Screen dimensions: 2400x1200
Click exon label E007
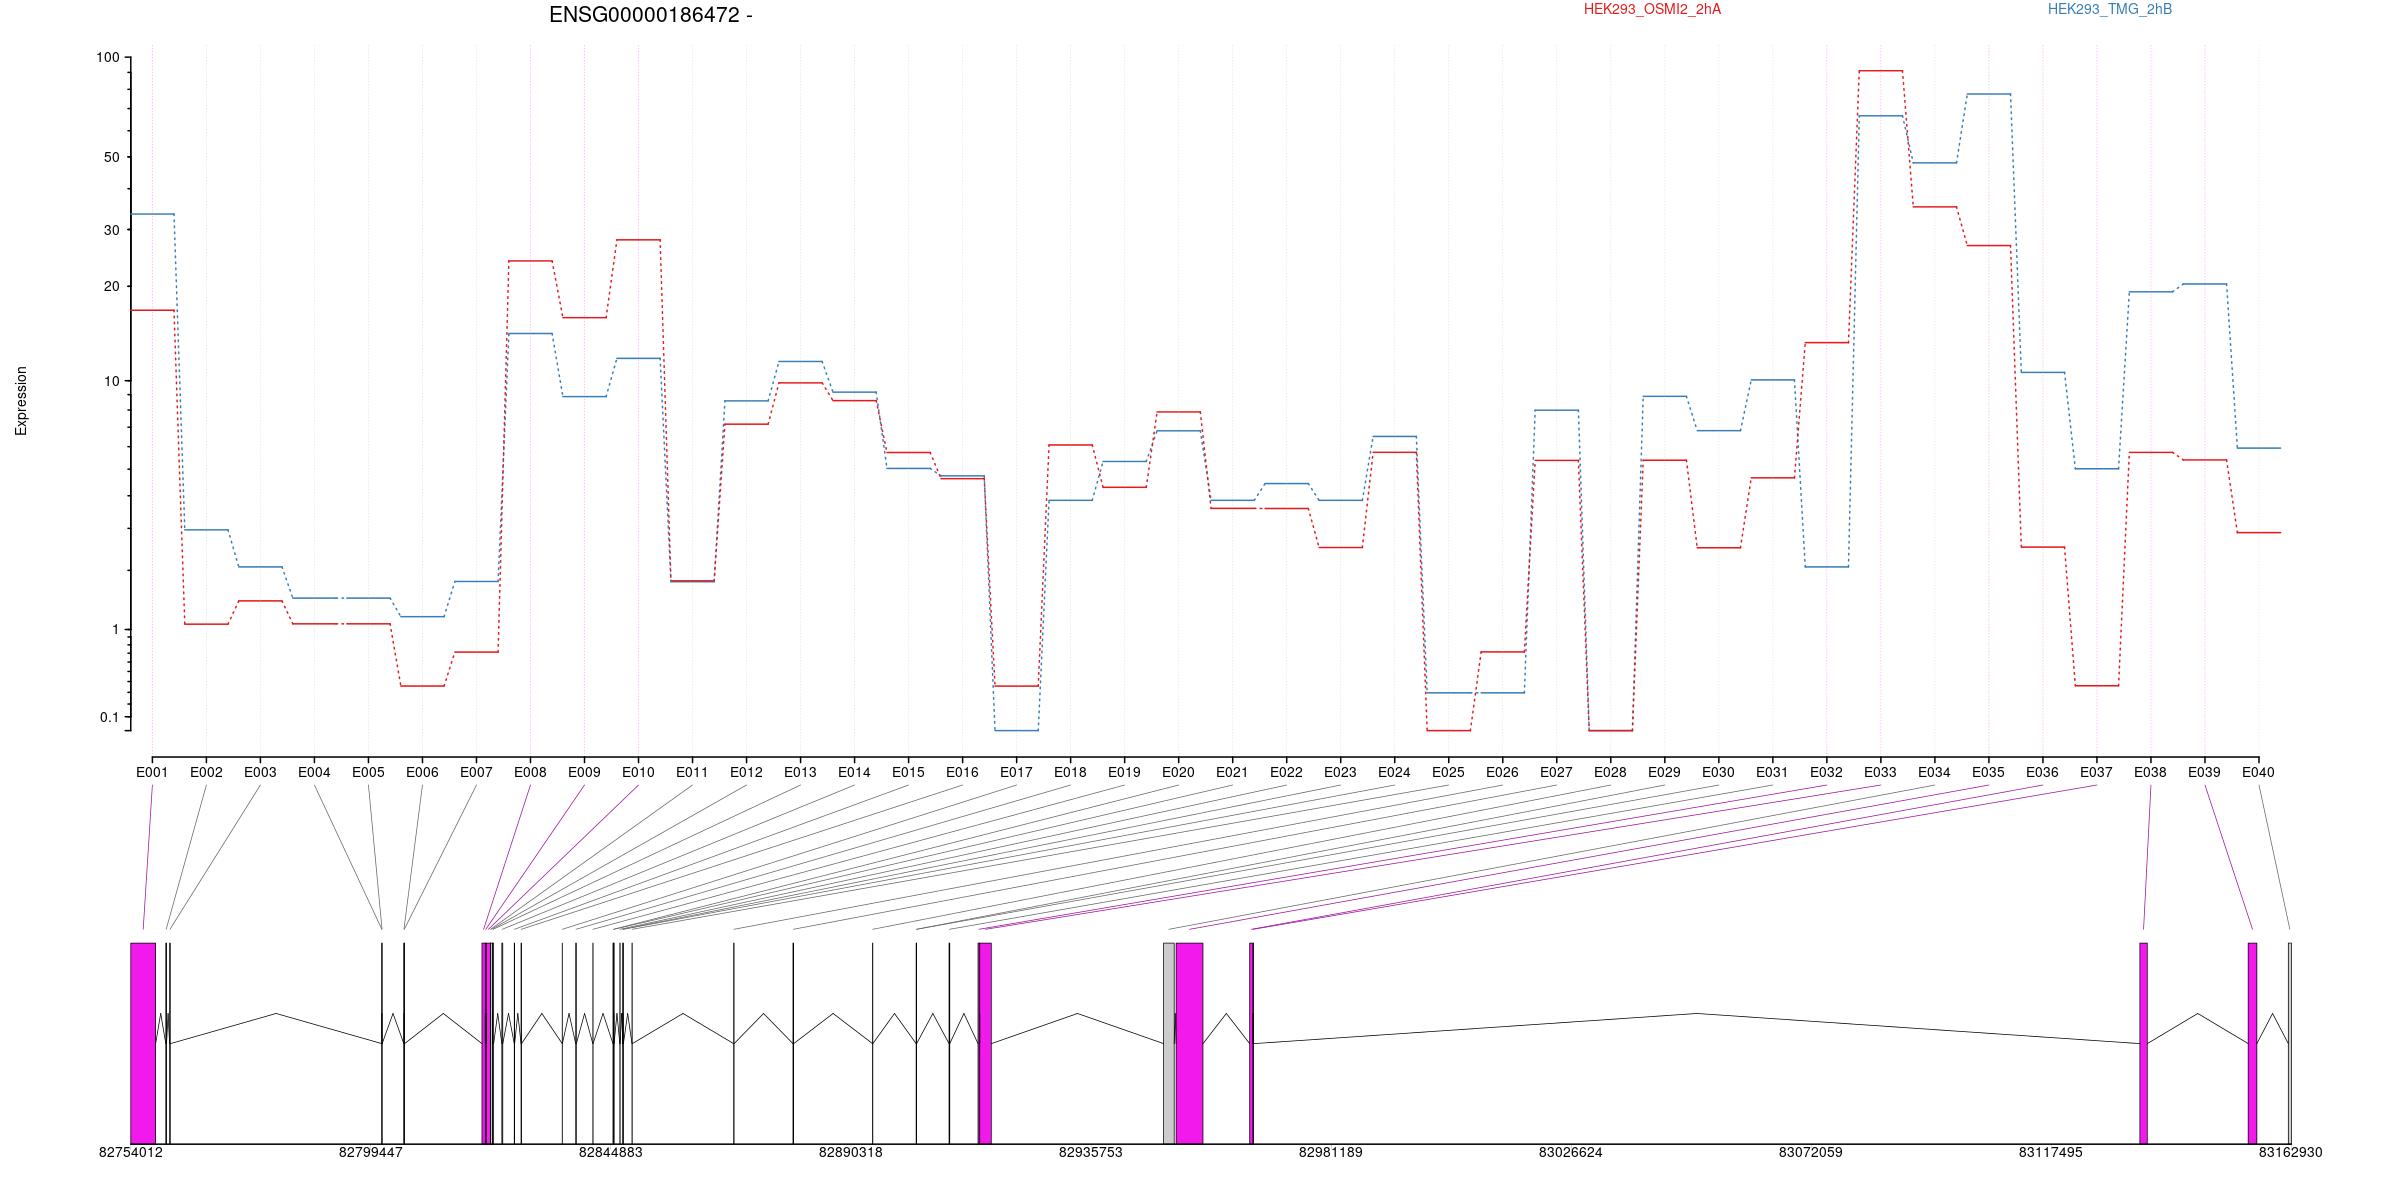pos(476,772)
